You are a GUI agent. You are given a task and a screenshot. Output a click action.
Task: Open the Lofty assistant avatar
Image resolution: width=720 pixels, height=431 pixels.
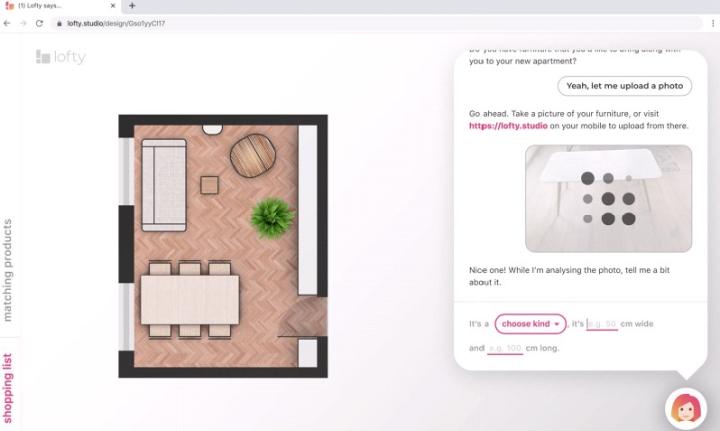click(x=686, y=408)
